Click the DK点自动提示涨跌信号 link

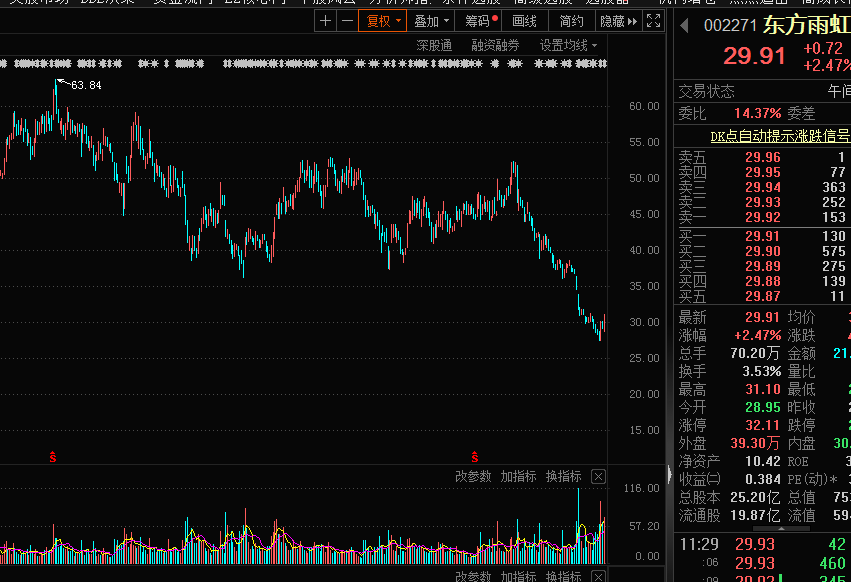(x=779, y=136)
